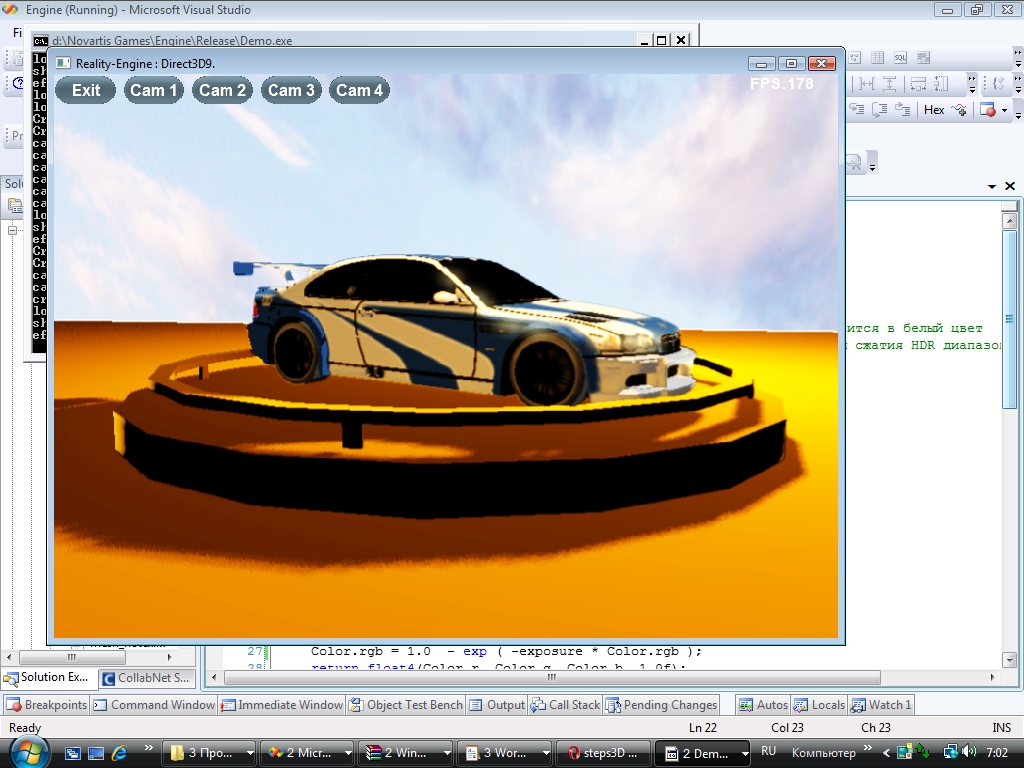Click the RU language indicator
The image size is (1024, 768).
pos(769,751)
